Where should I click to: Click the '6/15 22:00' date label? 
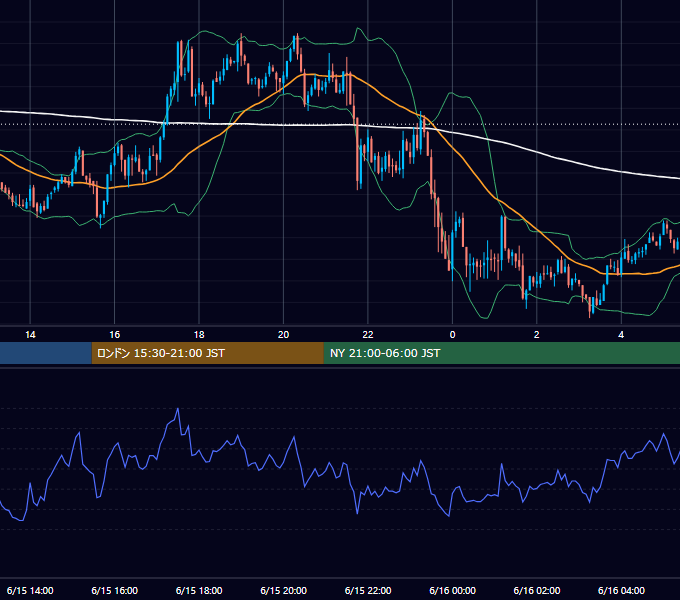click(x=368, y=590)
